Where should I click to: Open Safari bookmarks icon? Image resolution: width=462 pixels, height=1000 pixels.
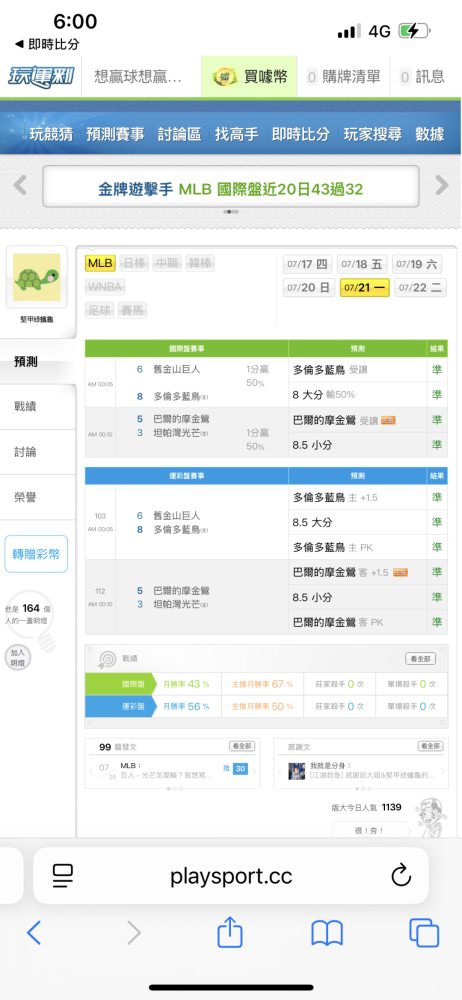tap(327, 933)
